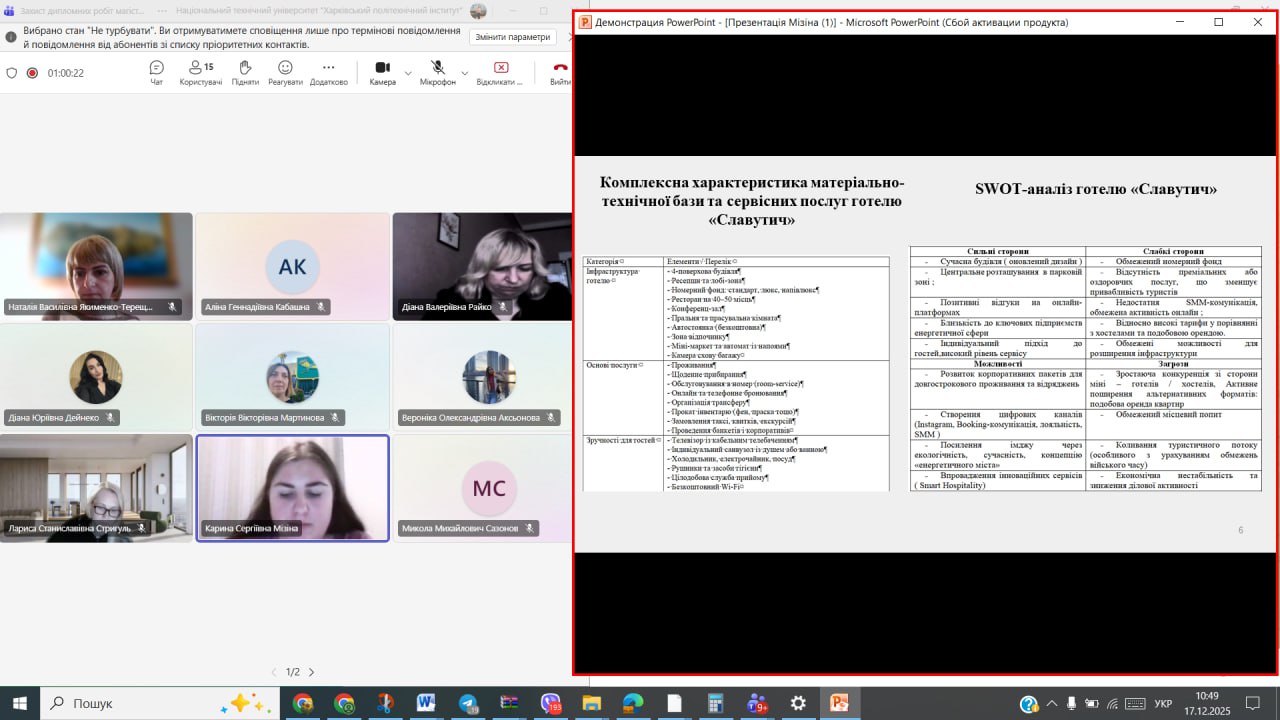Click the meeting privacy shield icon

point(12,73)
